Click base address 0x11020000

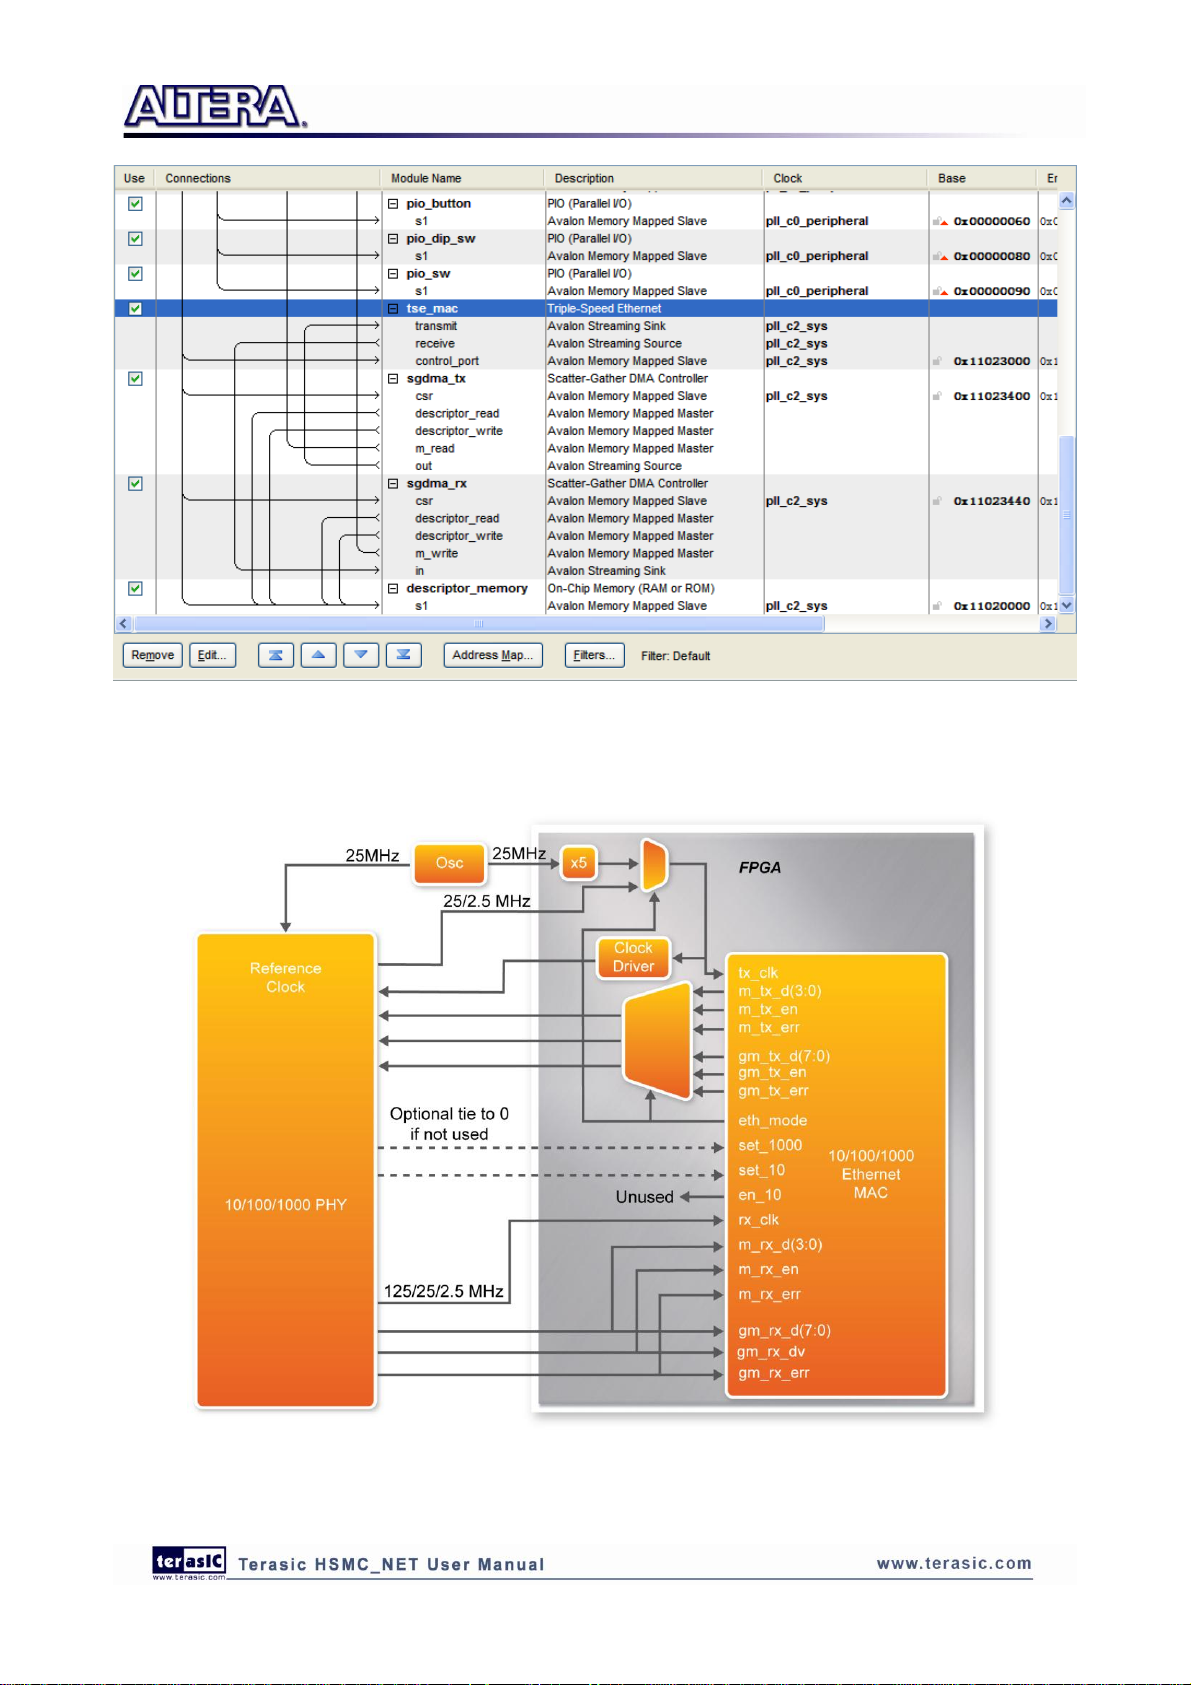pos(991,606)
